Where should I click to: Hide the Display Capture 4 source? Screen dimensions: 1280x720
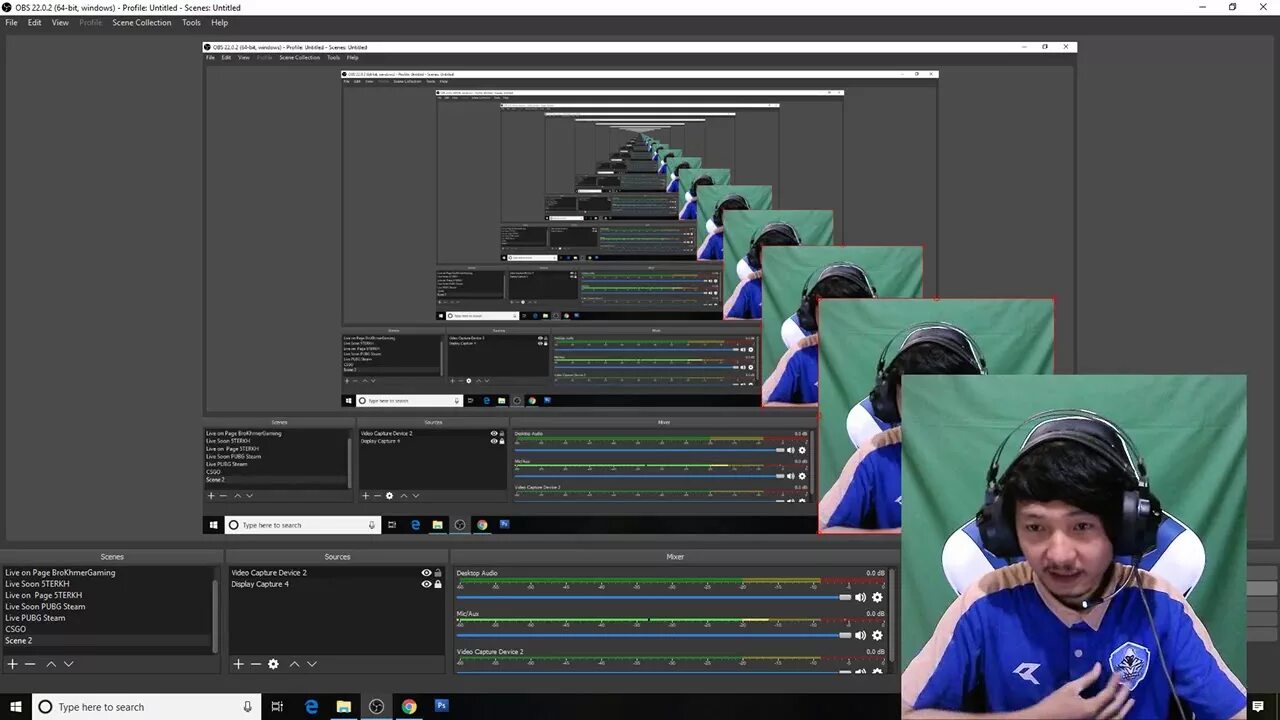426,584
